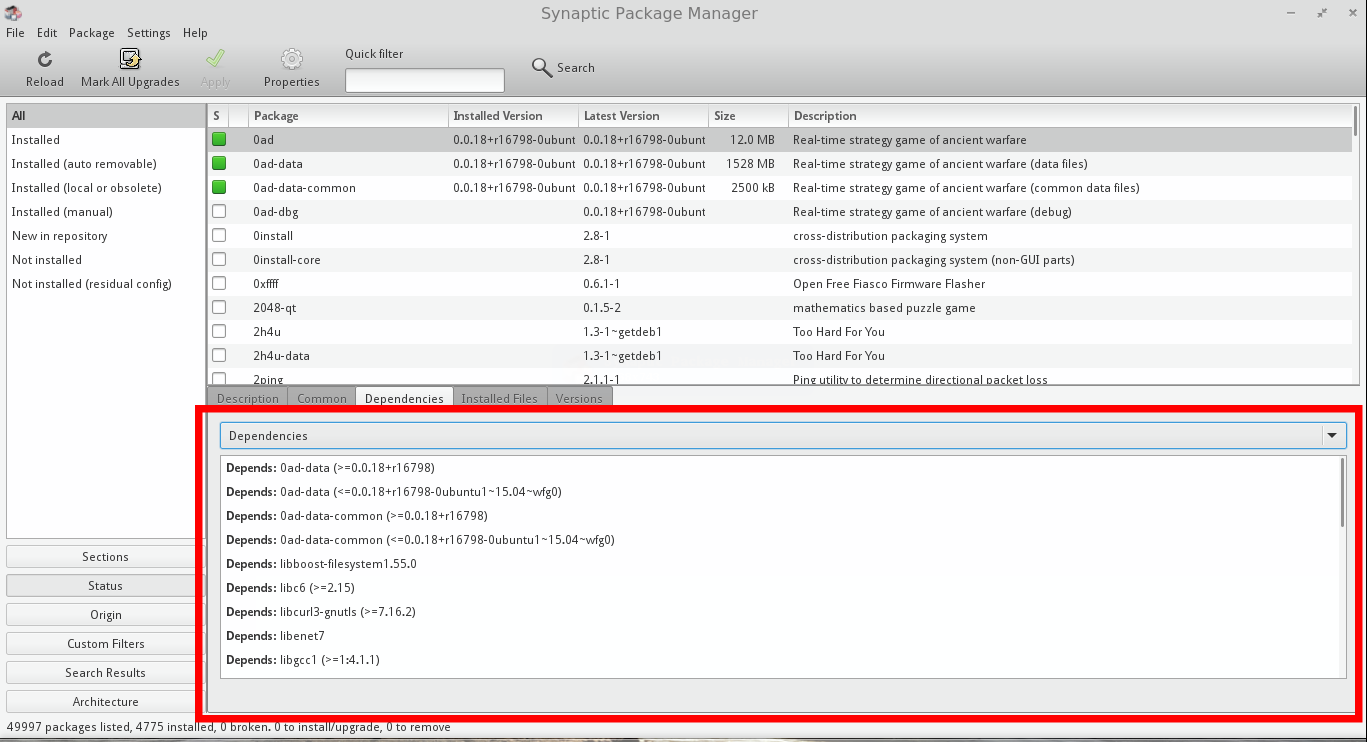Open the Edit menu
Screen dimensions: 1367x742
[47, 33]
